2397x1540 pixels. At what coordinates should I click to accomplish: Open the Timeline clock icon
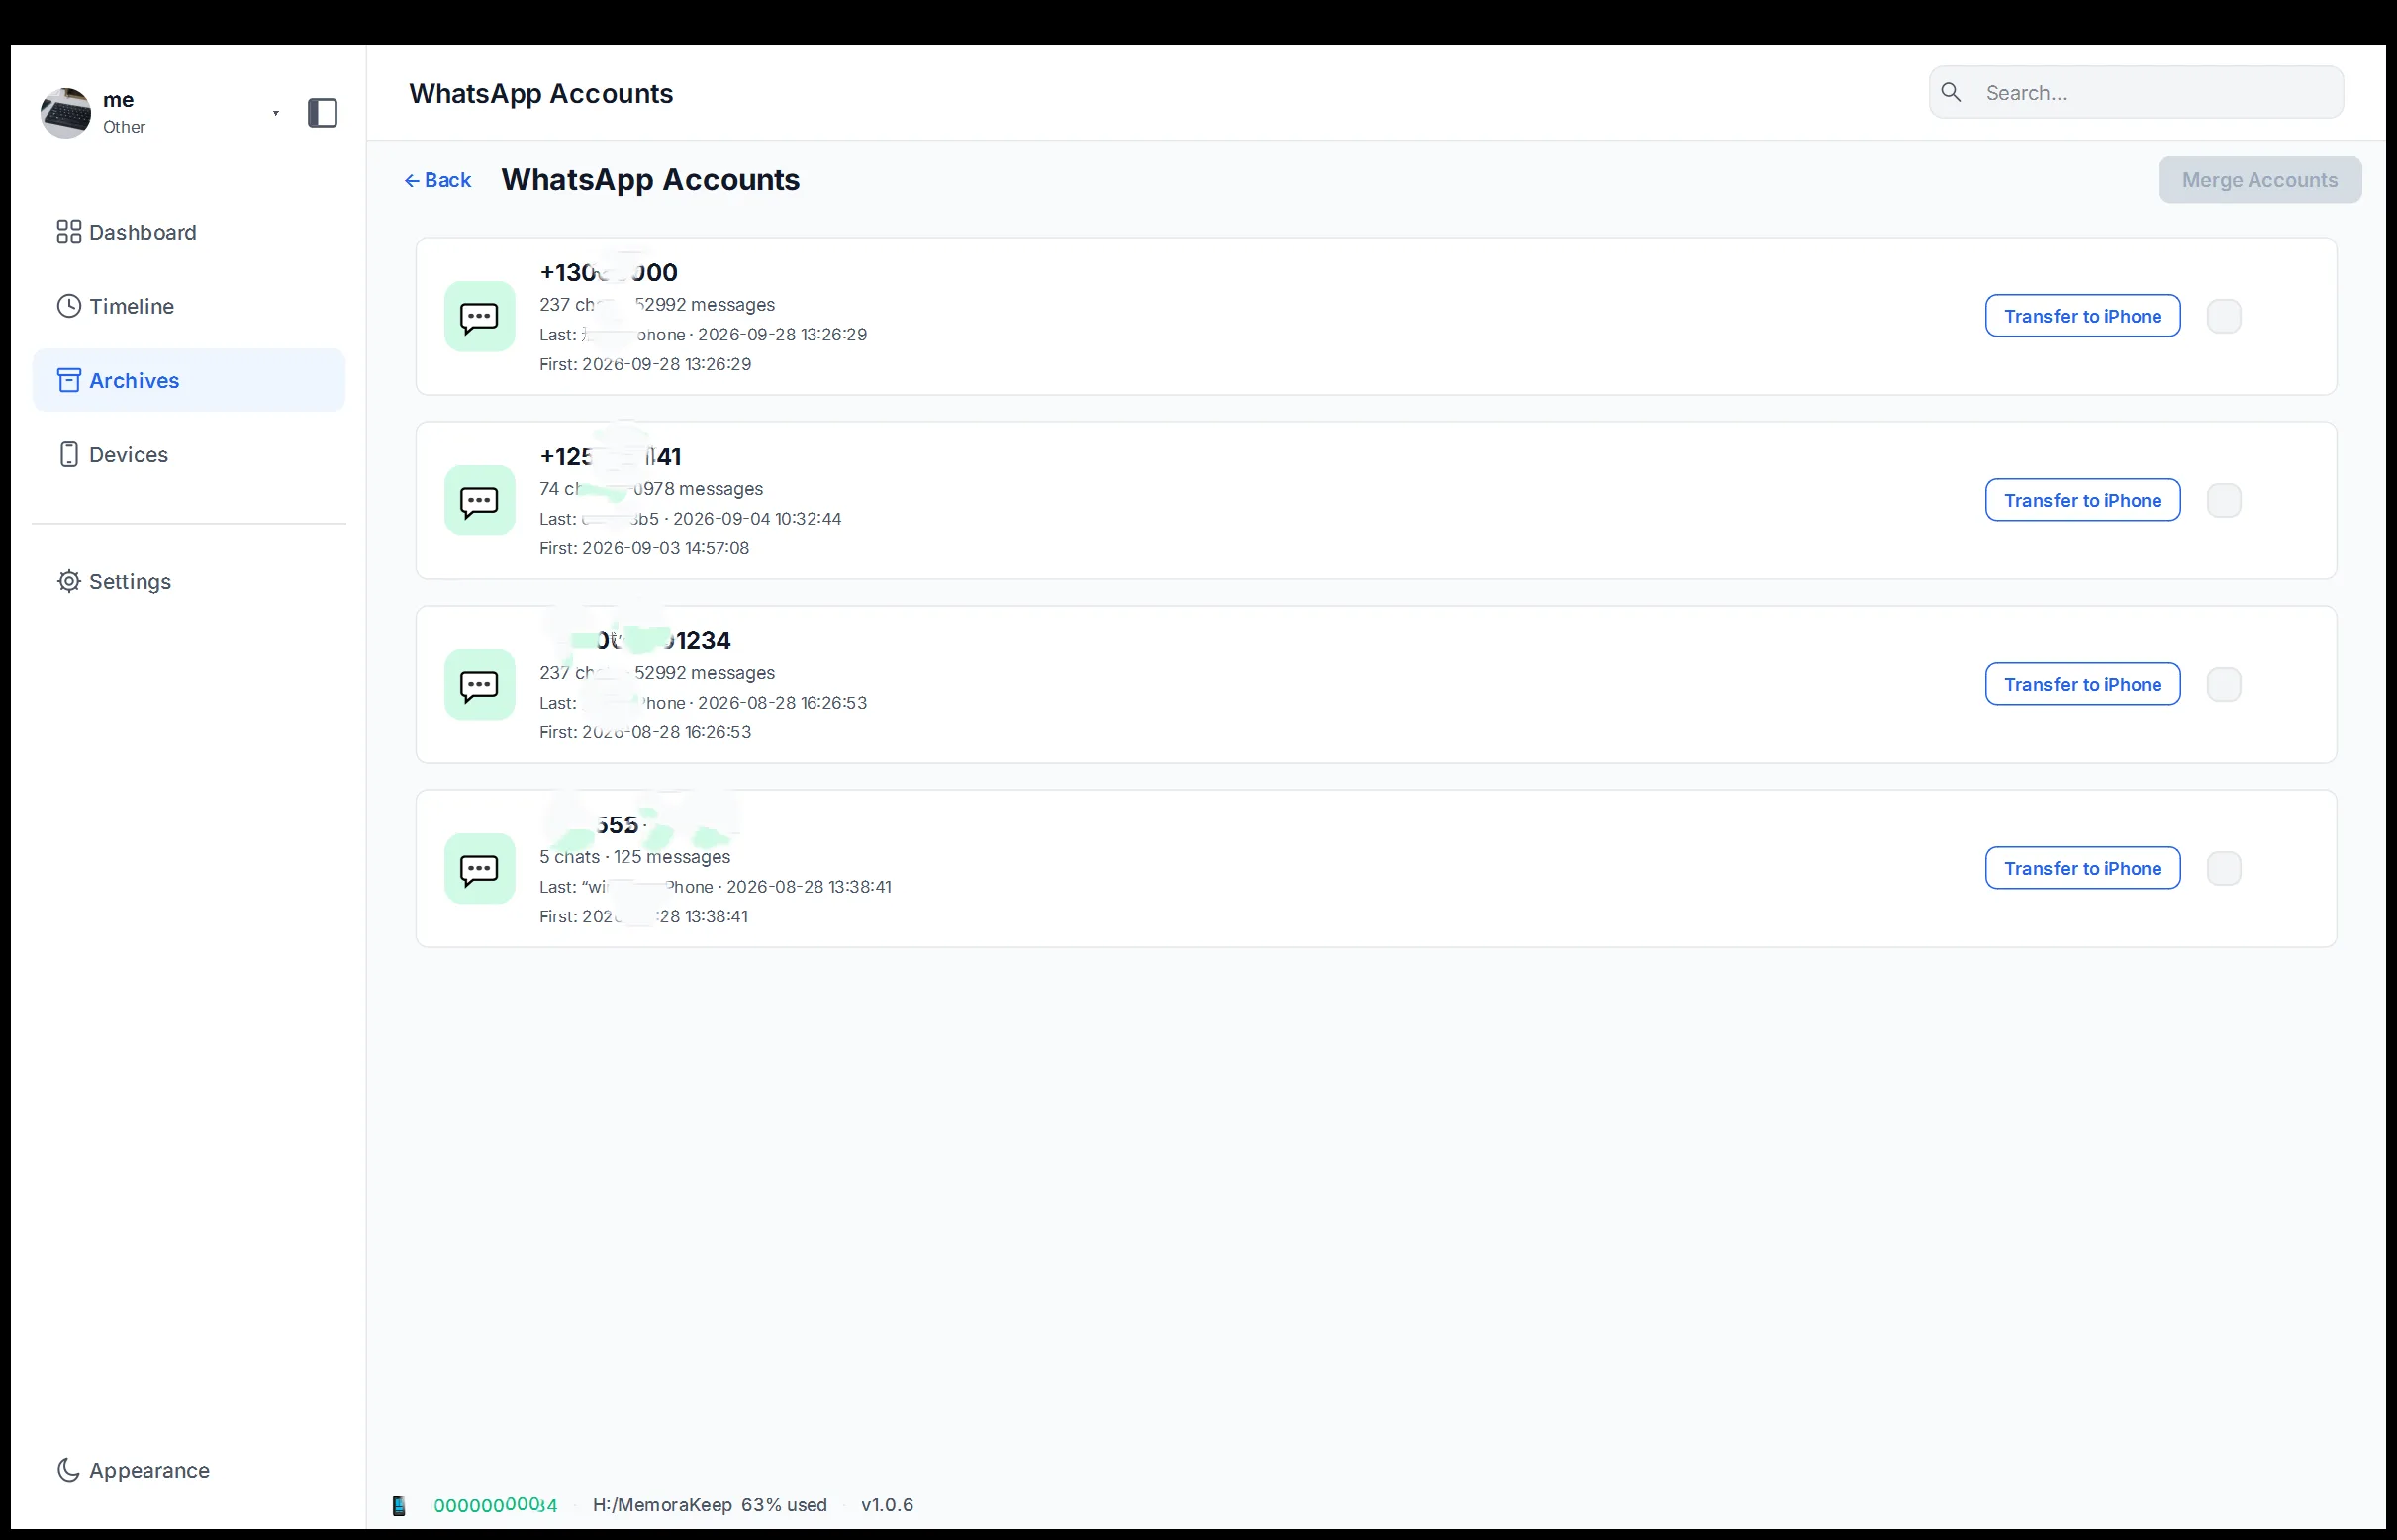click(69, 306)
